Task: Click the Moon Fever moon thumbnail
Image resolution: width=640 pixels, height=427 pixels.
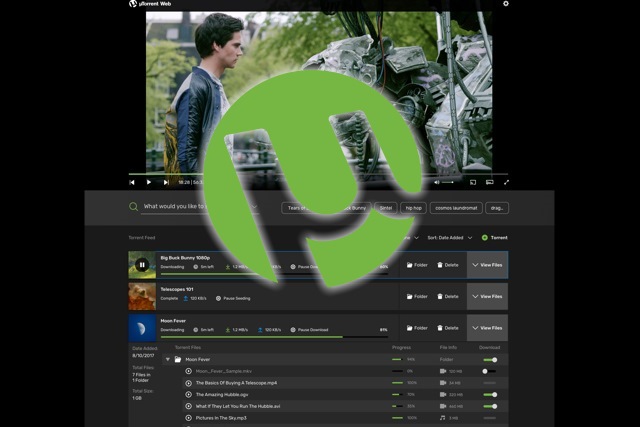Action: tap(142, 328)
